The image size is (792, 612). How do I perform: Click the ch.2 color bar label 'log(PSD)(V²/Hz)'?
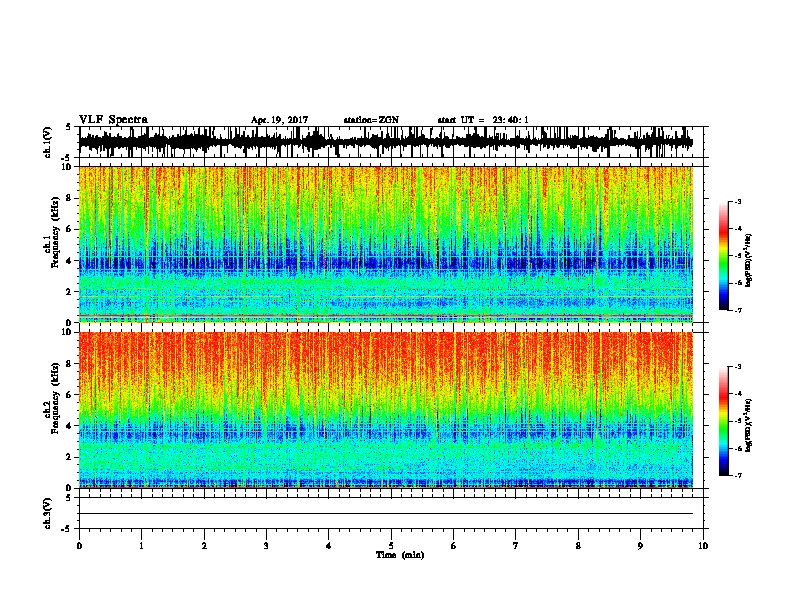tap(749, 425)
